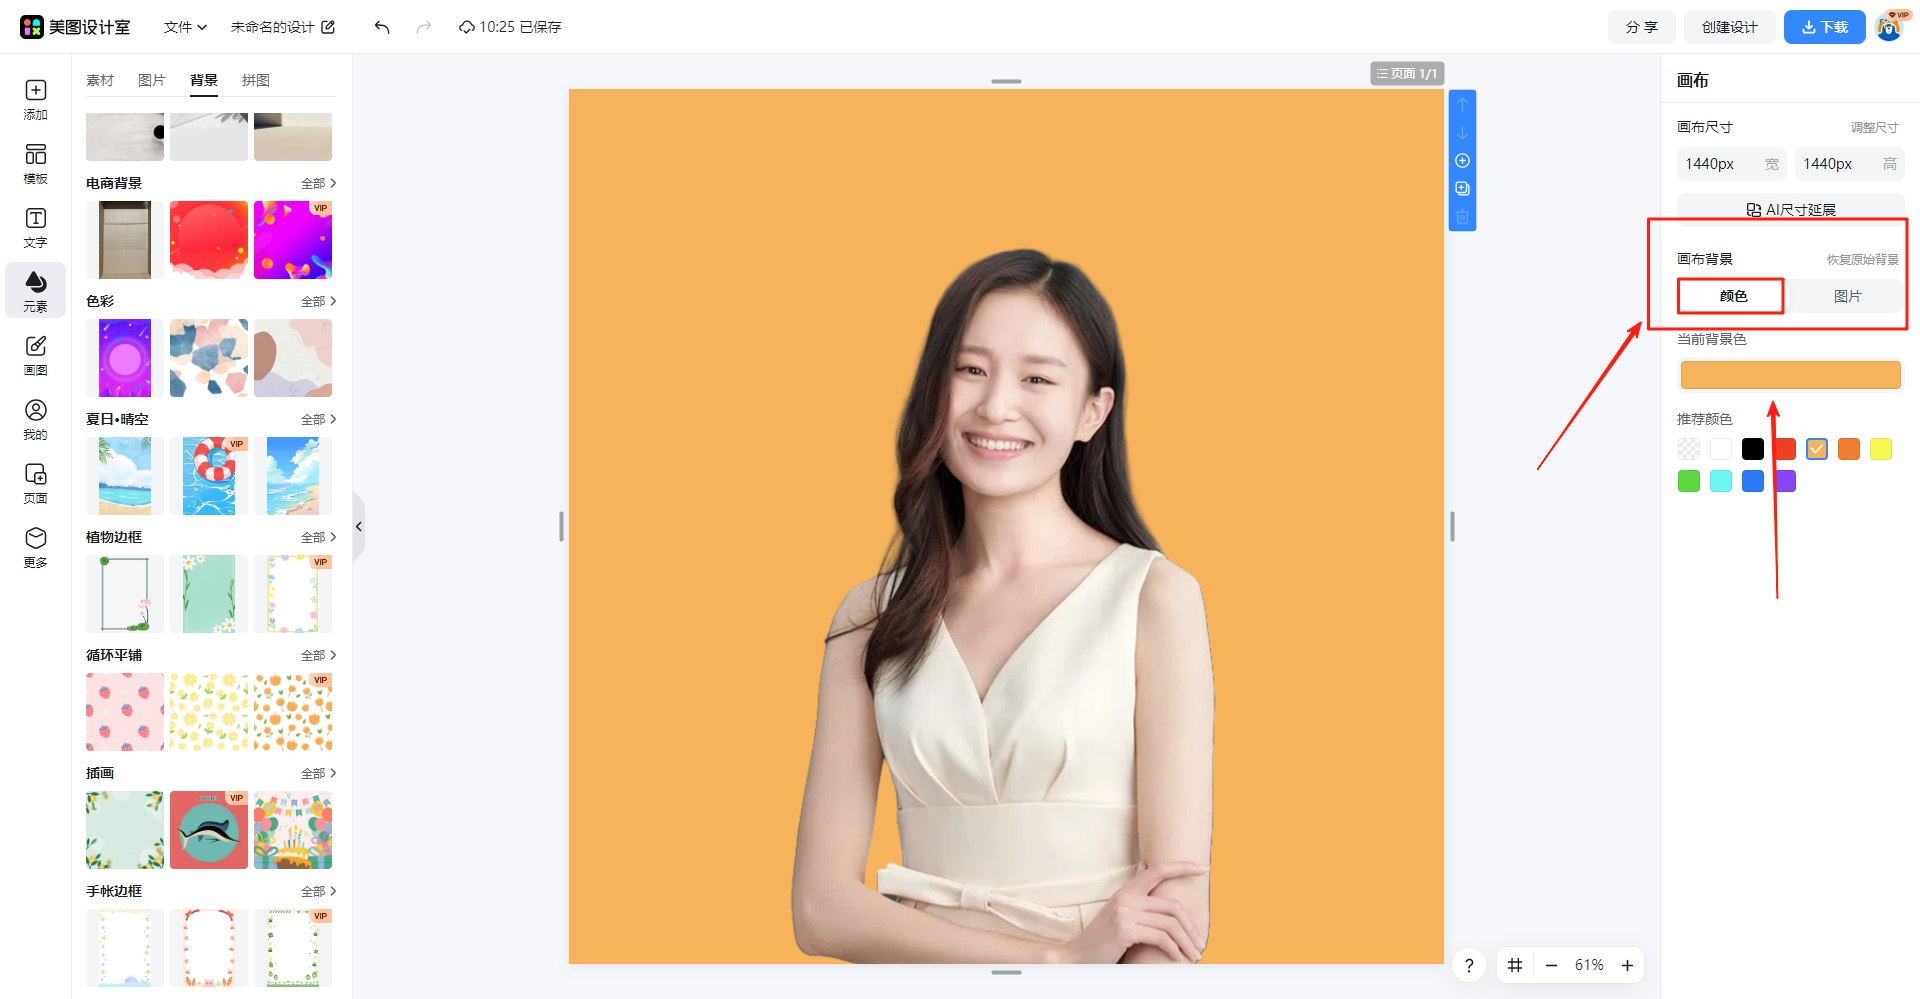Zoom out with minus icon
Viewport: 1920px width, 999px height.
[1551, 965]
